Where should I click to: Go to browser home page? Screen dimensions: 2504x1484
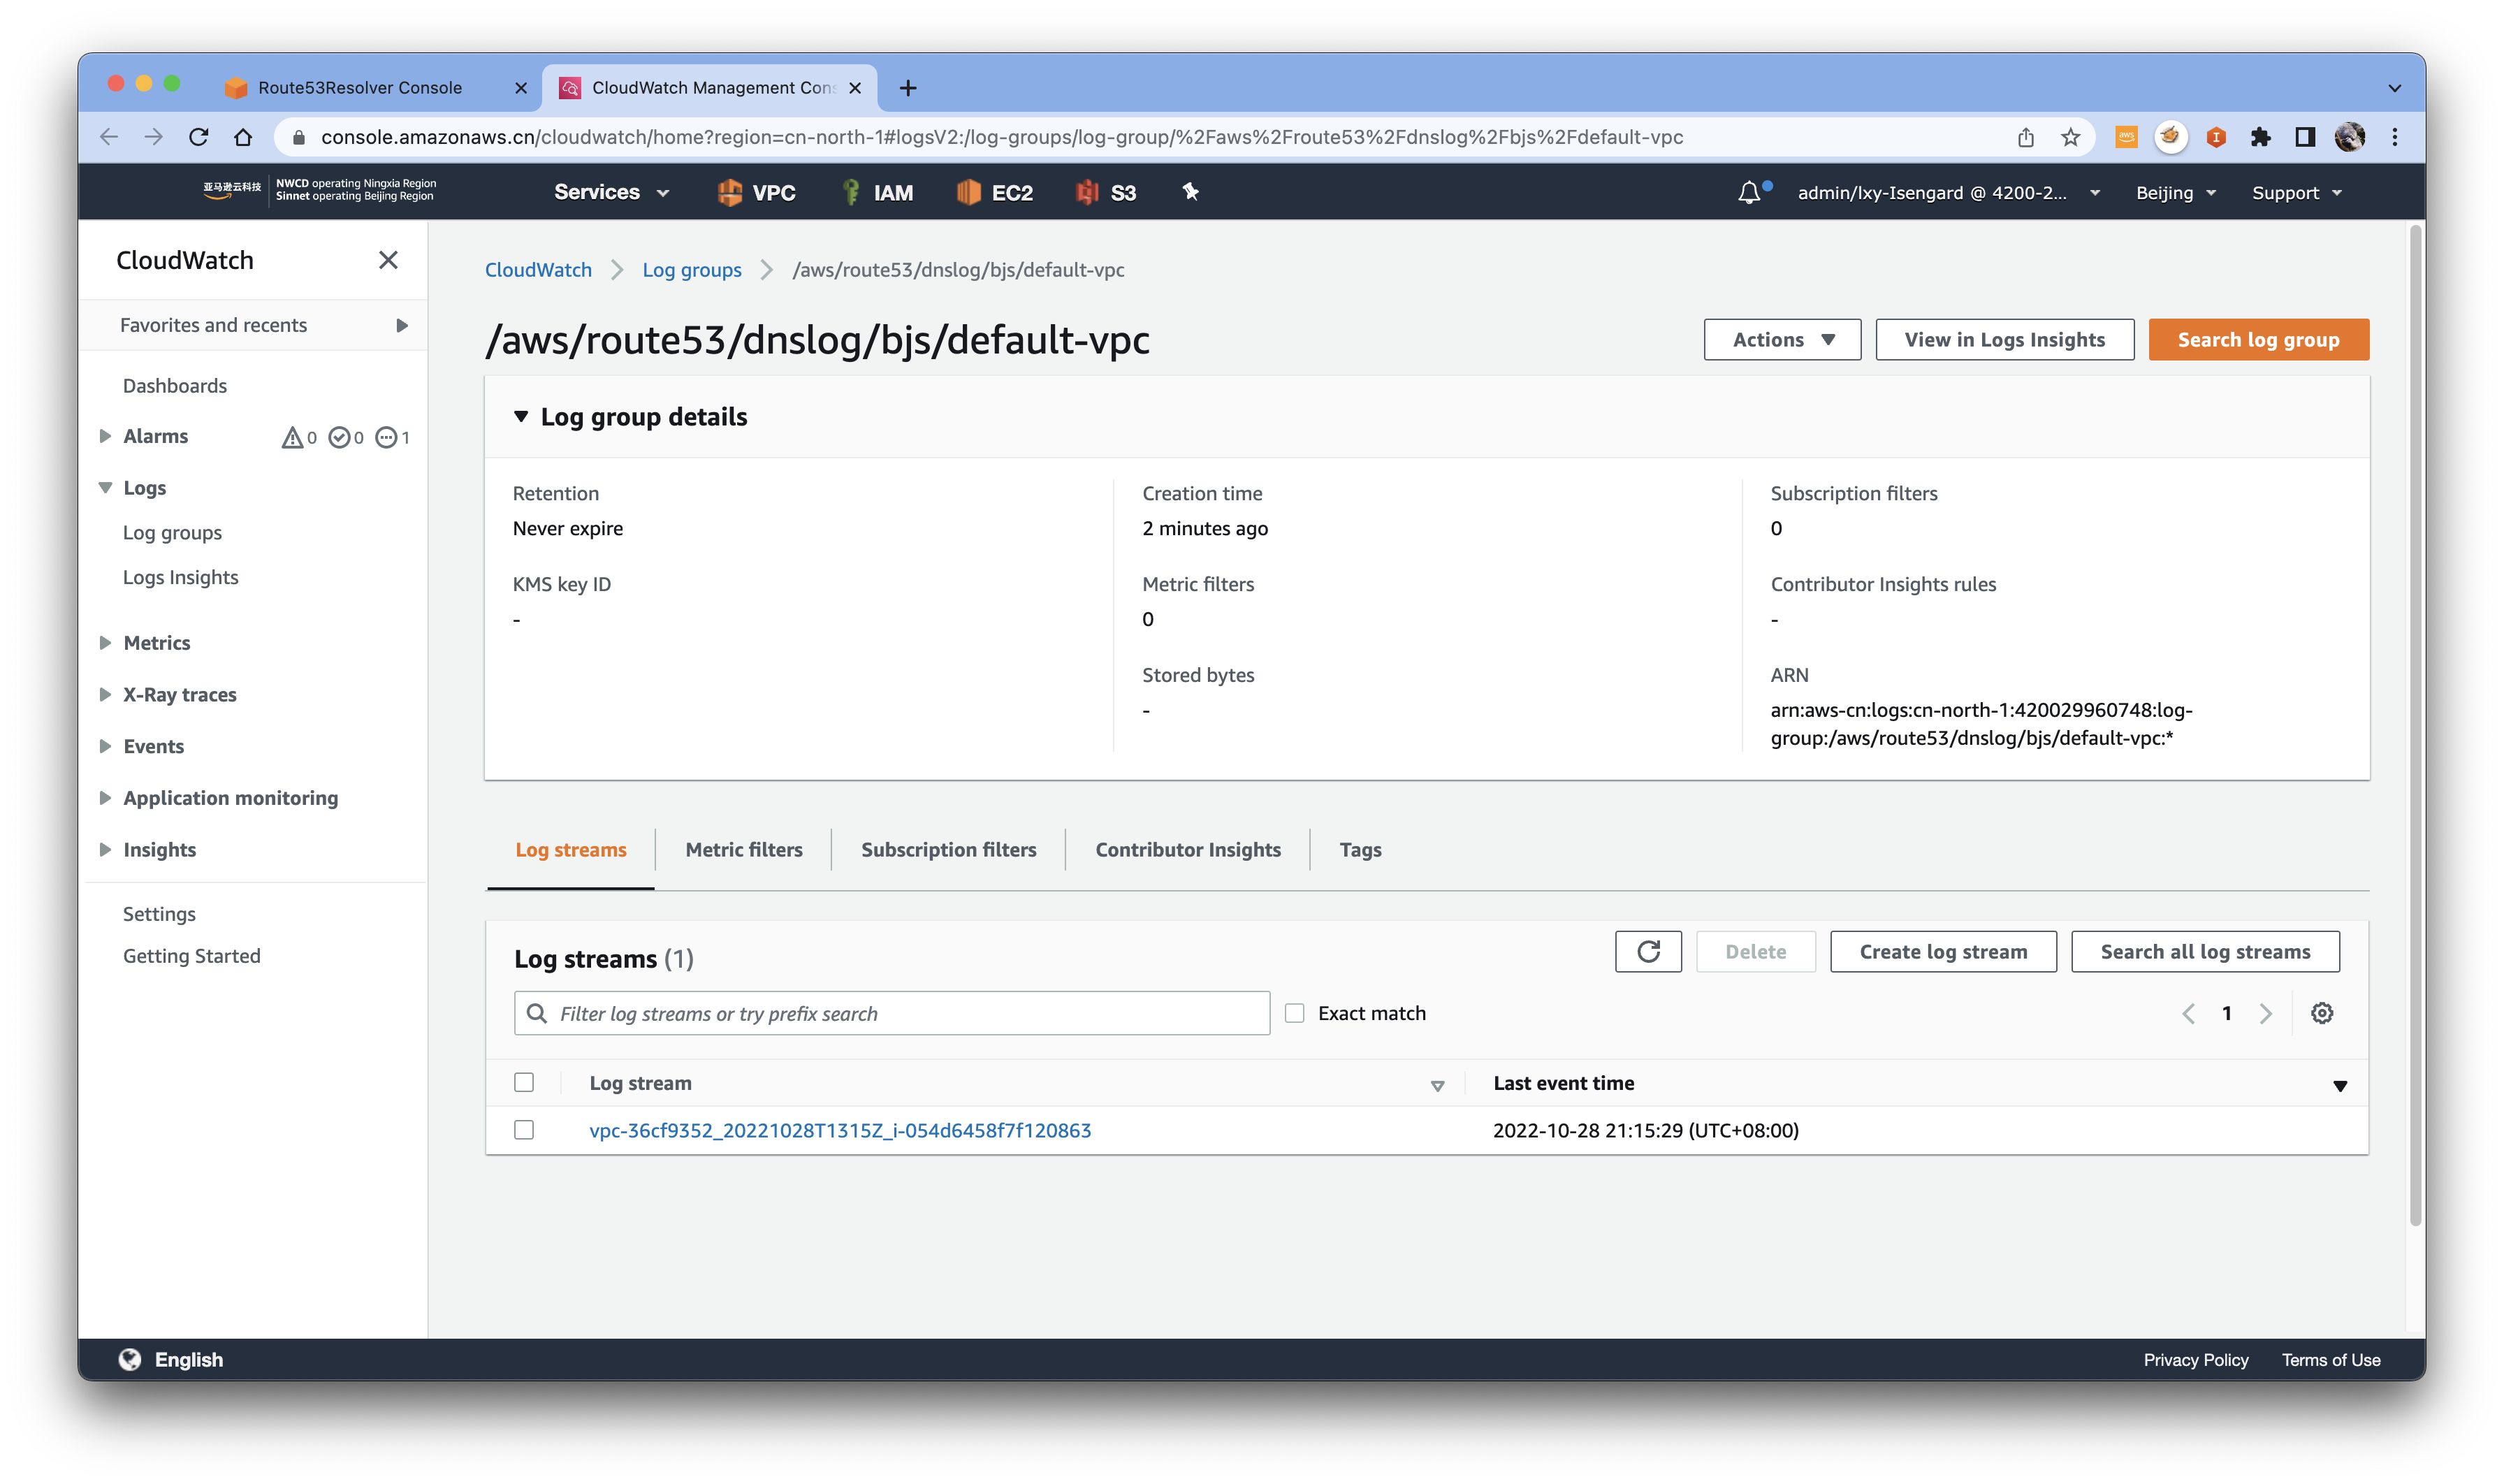(x=243, y=137)
